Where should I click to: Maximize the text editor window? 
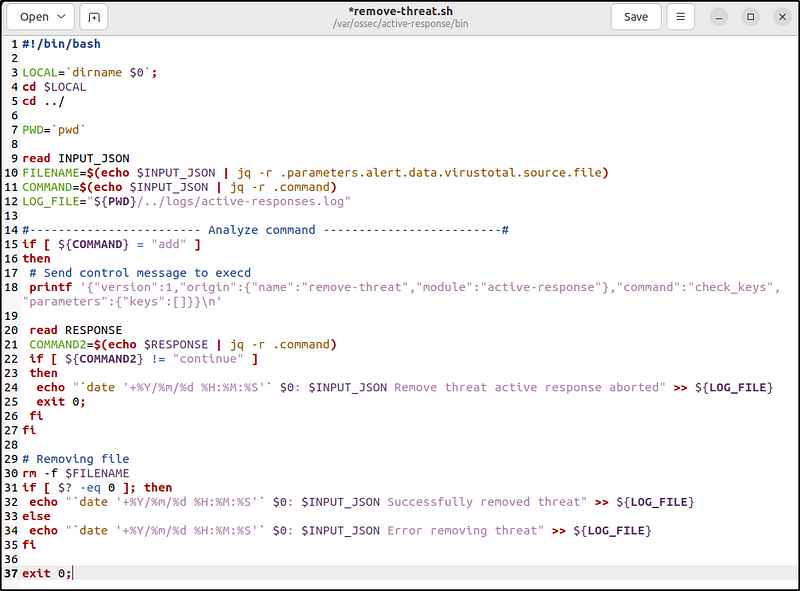tap(751, 17)
